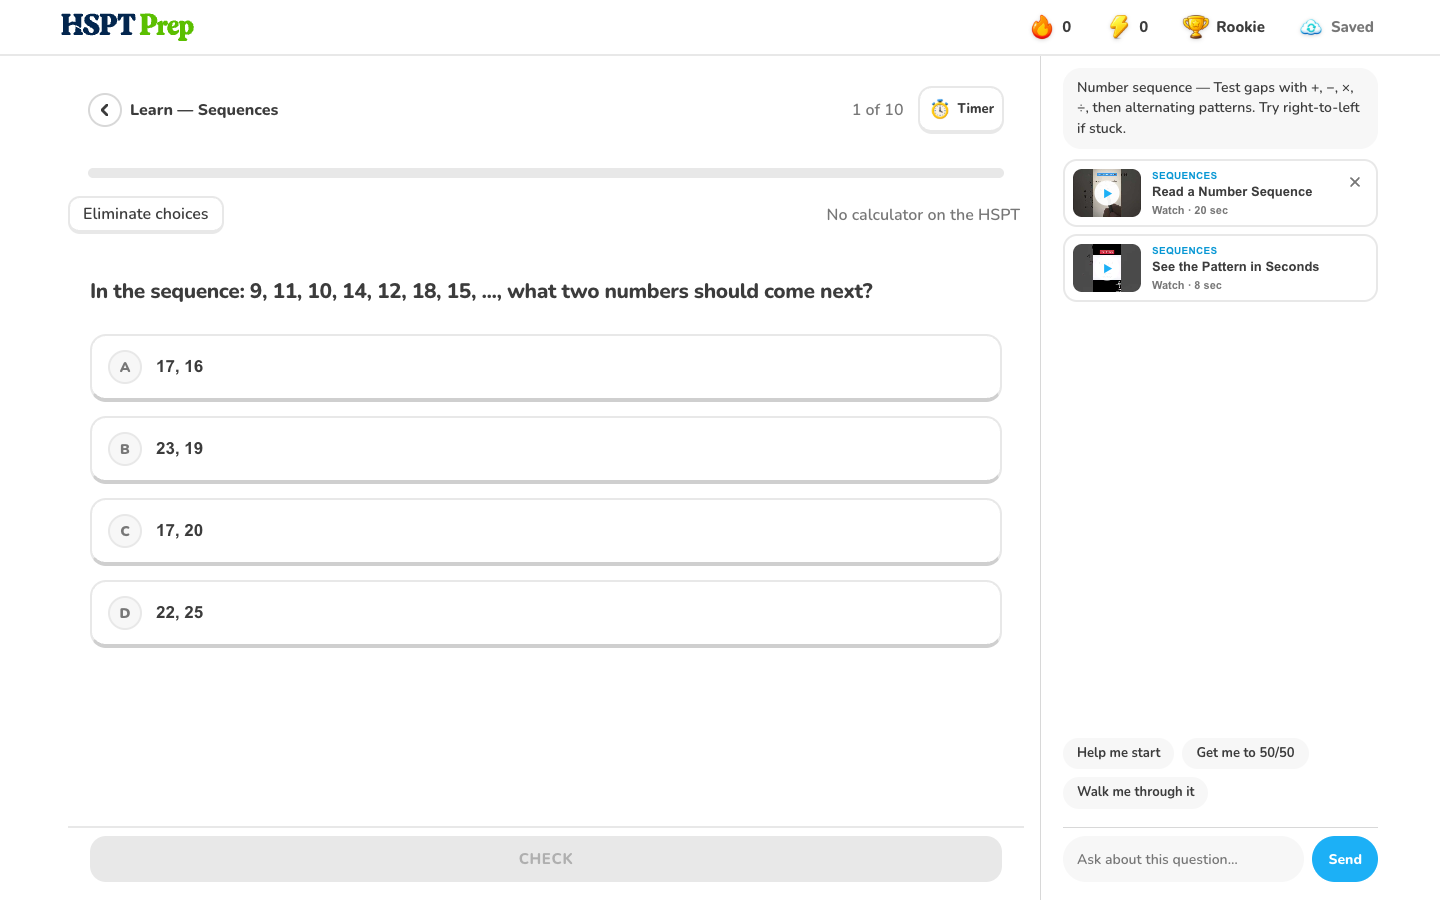Click the lesson progress bar
The width and height of the screenshot is (1440, 900).
pyautogui.click(x=546, y=173)
